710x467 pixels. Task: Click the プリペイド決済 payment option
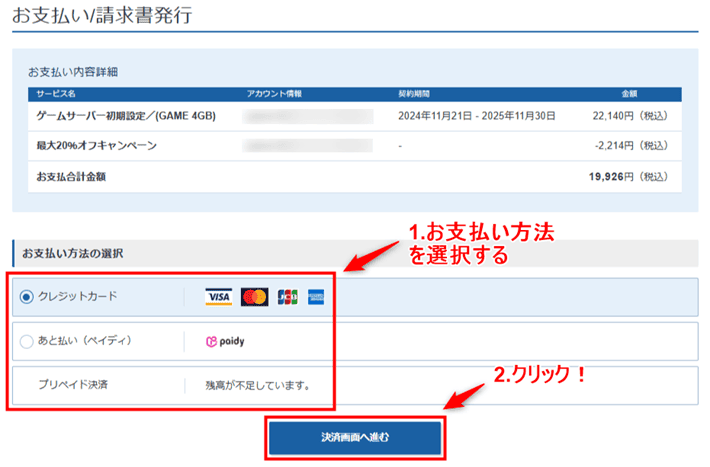pyautogui.click(x=355, y=385)
